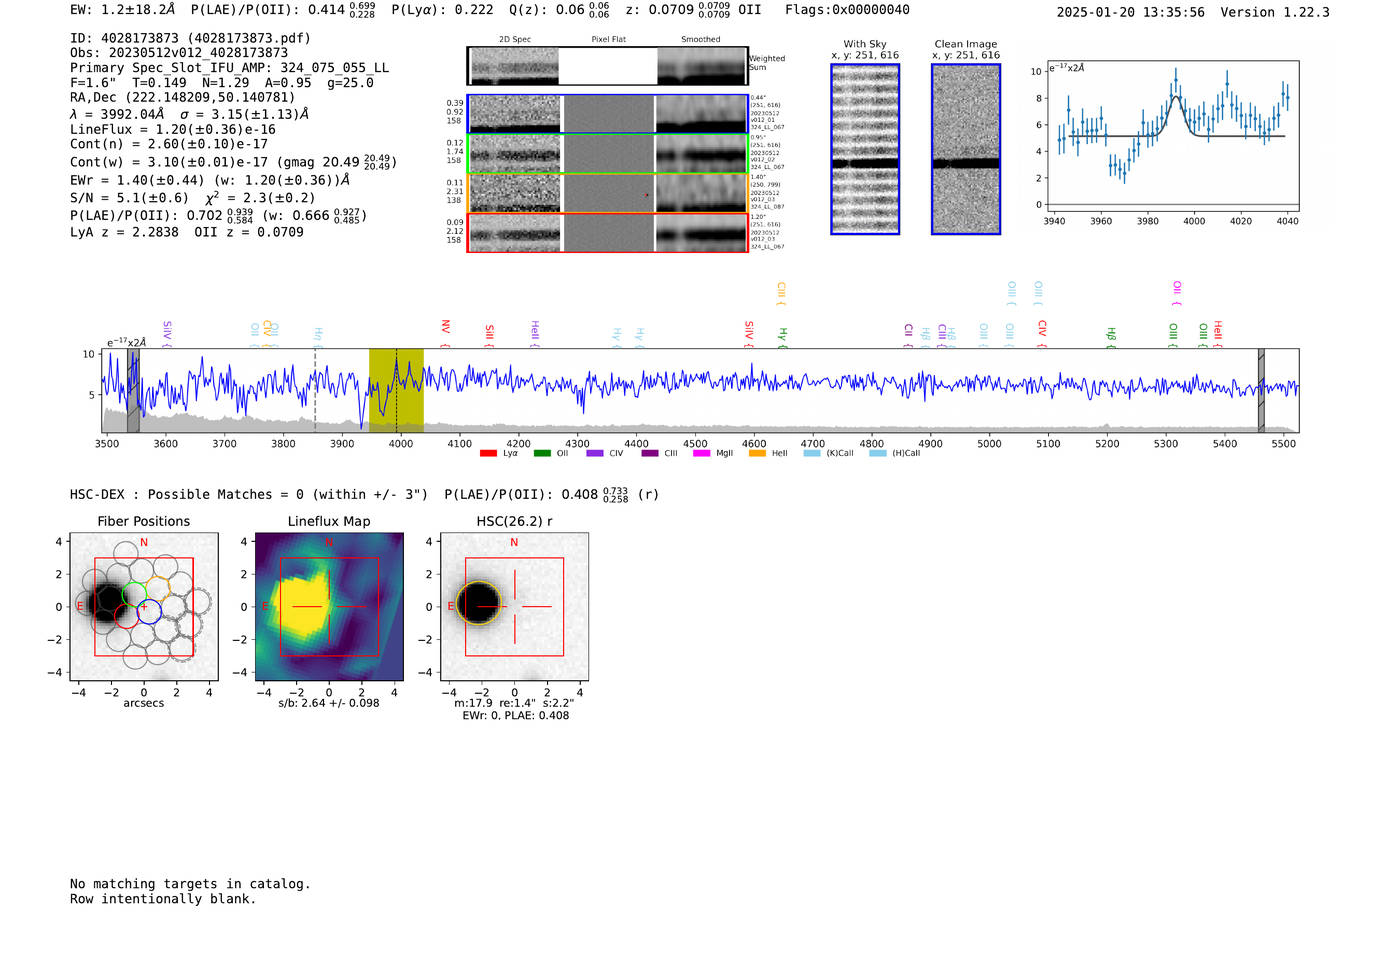Click the red Lyα legend swatch
Screen dimensions: 1400x953
tap(488, 453)
